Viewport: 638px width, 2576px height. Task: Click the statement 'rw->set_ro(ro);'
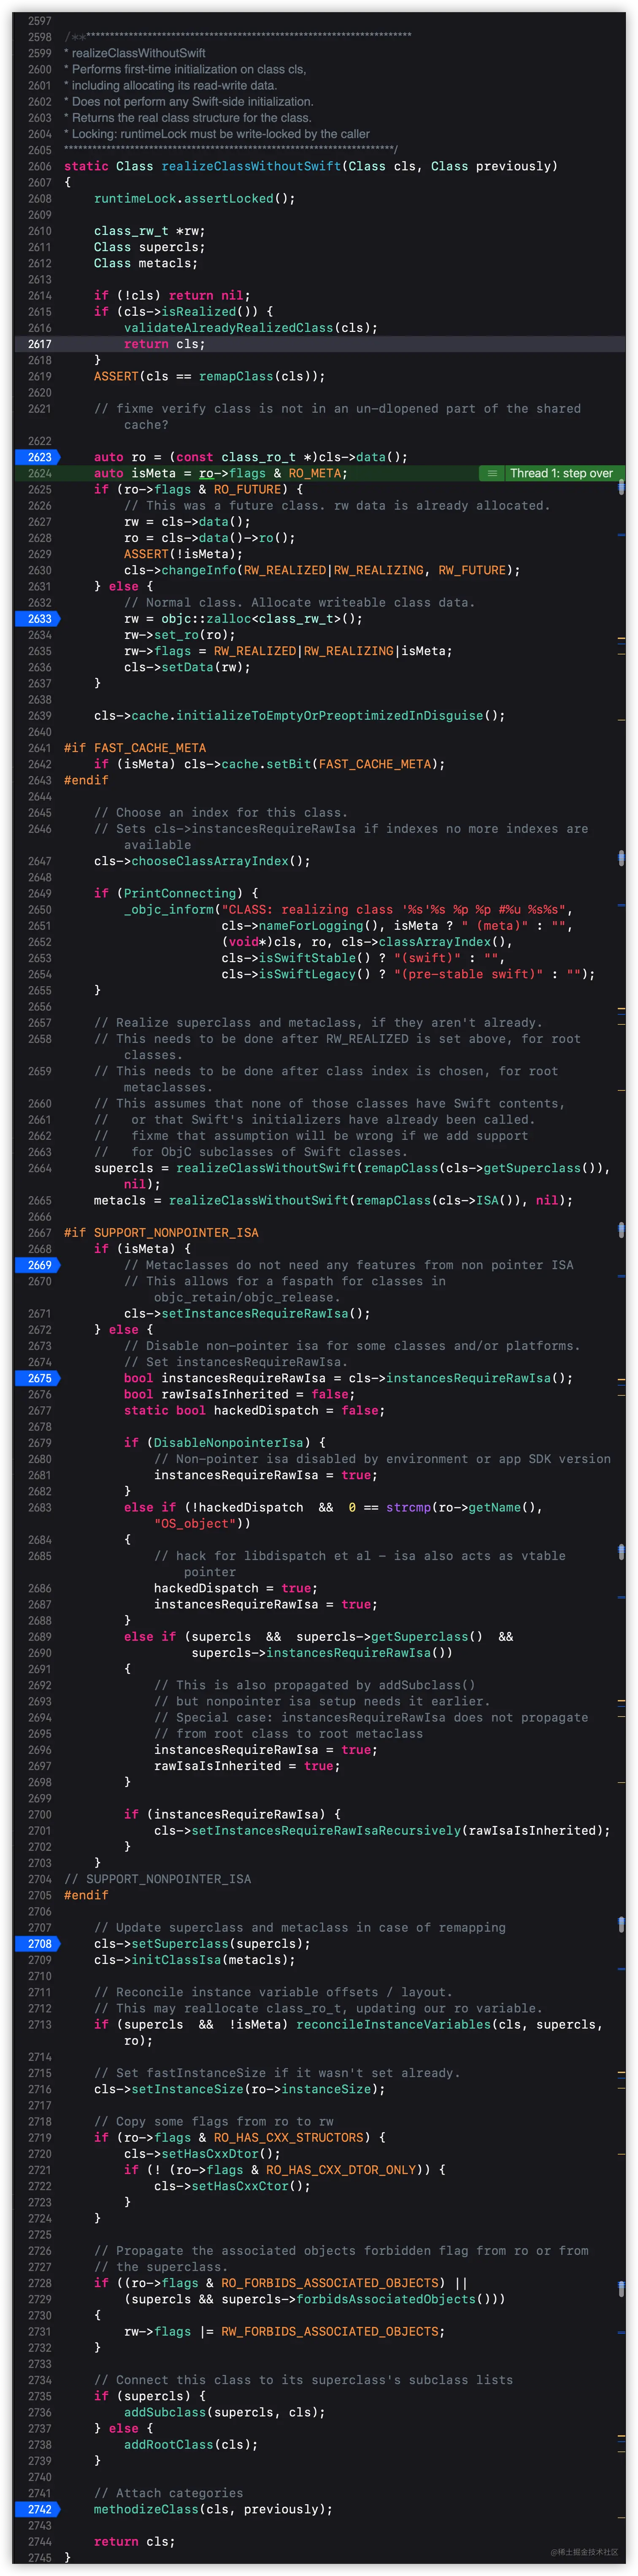pyautogui.click(x=180, y=635)
